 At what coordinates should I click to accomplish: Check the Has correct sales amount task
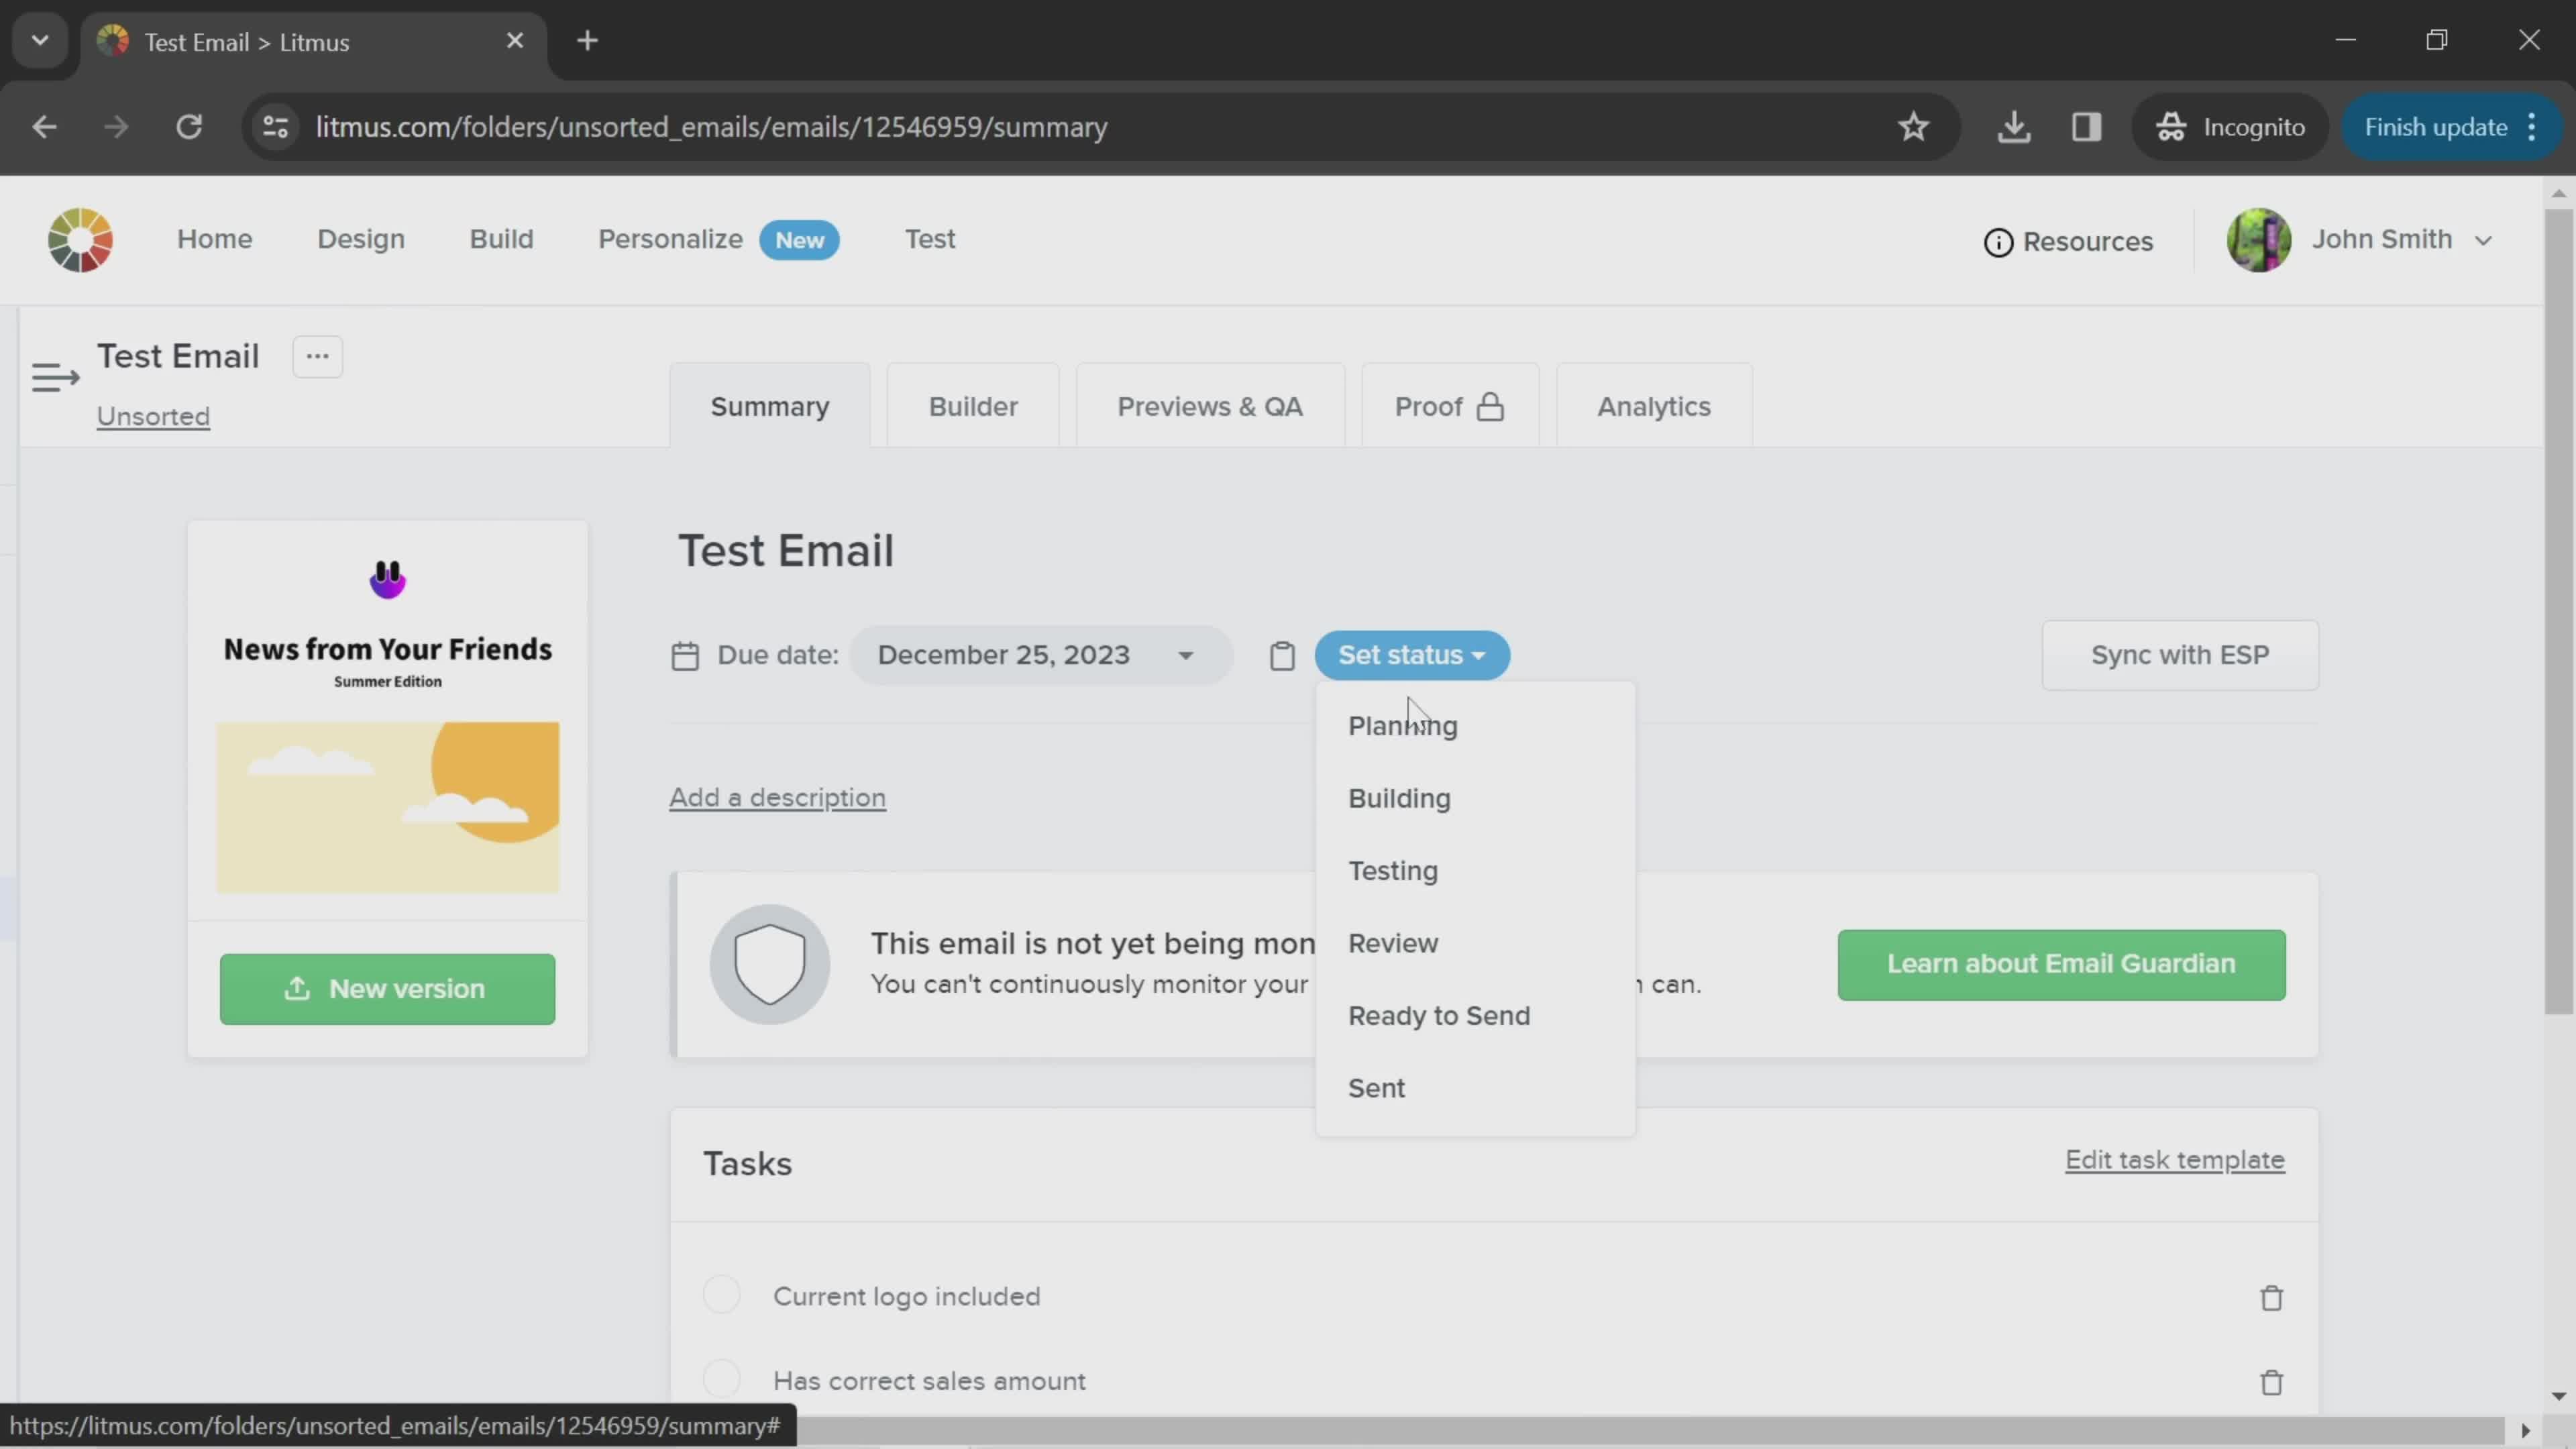pyautogui.click(x=722, y=1379)
